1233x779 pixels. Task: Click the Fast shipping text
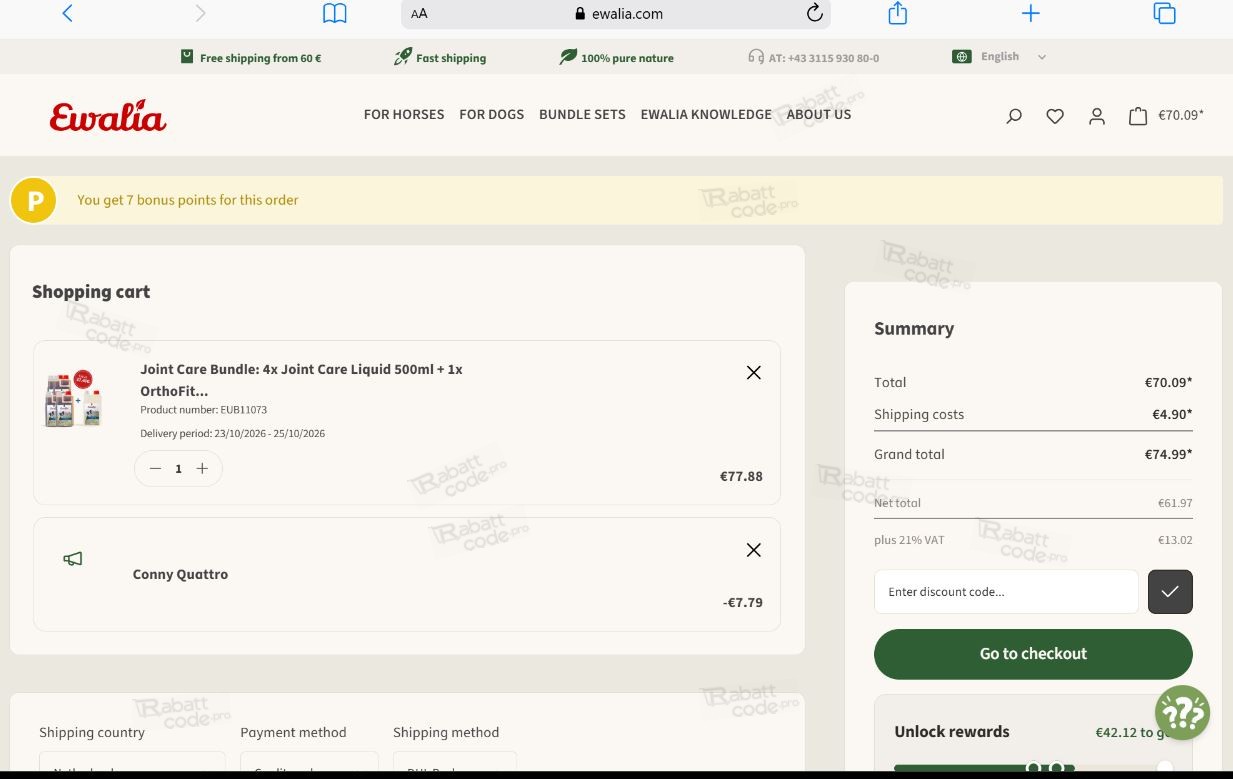pos(451,58)
